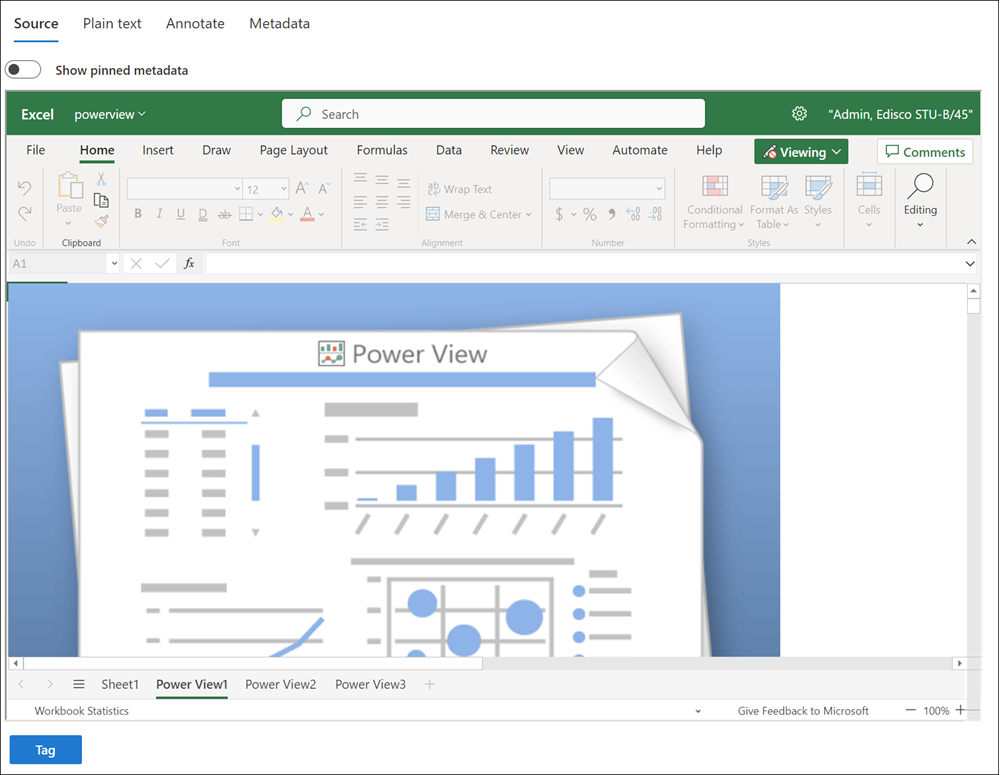Screen dimensions: 1000x775
Task: Open the Viewing mode dropdown
Action: 801,152
